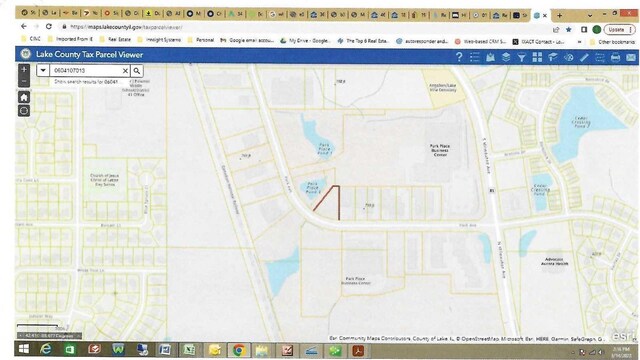Open the basemap gallery grid icon

click(x=537, y=57)
